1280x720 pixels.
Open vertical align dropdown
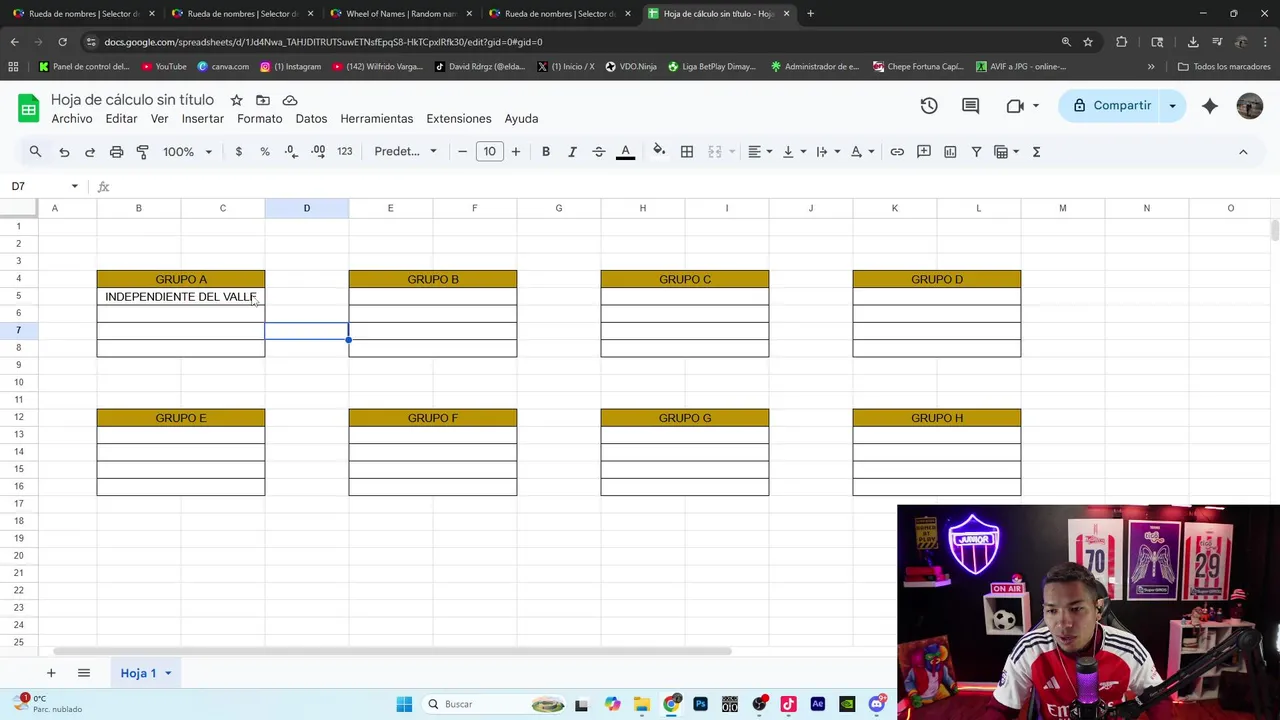pyautogui.click(x=794, y=152)
